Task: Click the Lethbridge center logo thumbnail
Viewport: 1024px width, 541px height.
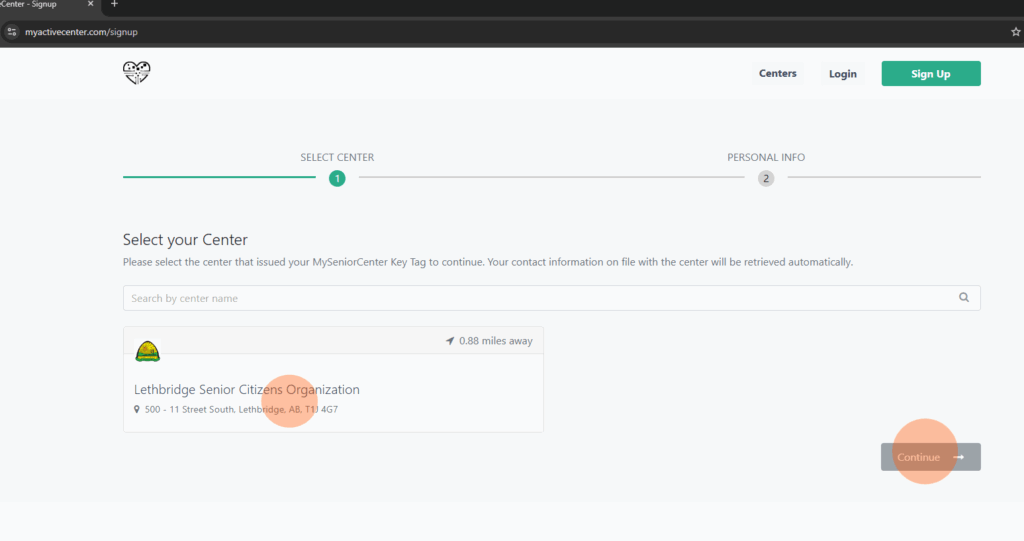Action: pyautogui.click(x=147, y=351)
